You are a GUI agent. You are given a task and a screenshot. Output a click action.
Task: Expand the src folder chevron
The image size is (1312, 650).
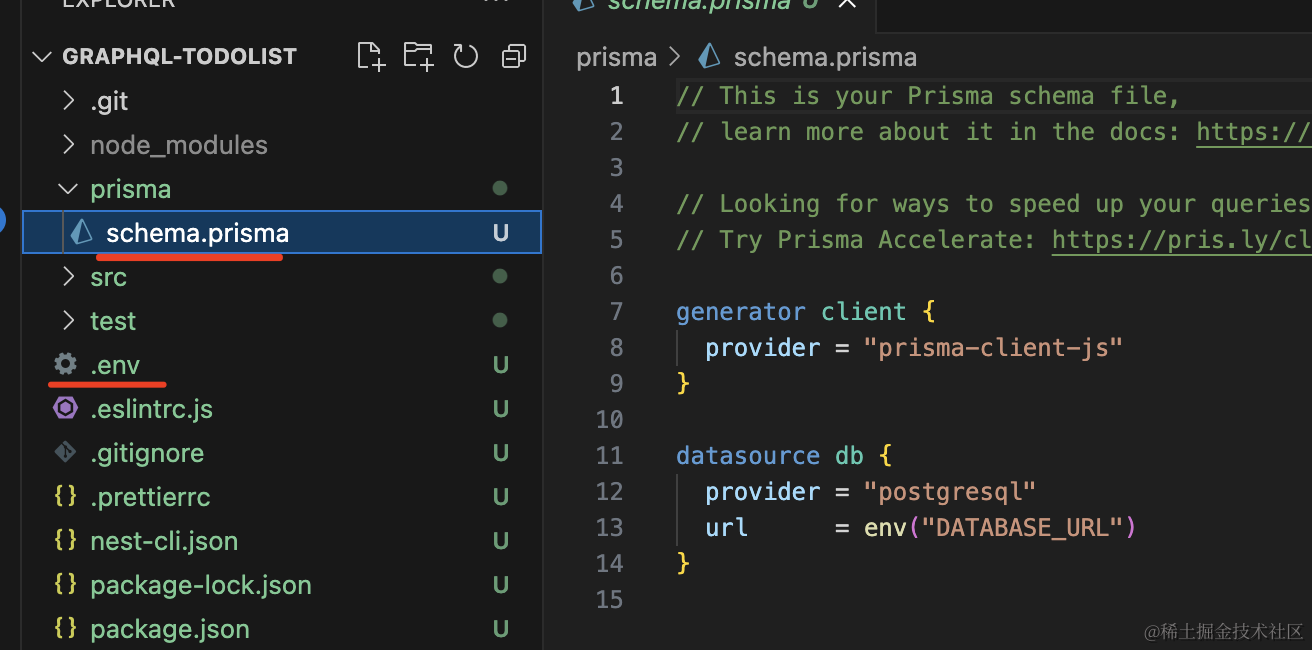click(x=68, y=277)
